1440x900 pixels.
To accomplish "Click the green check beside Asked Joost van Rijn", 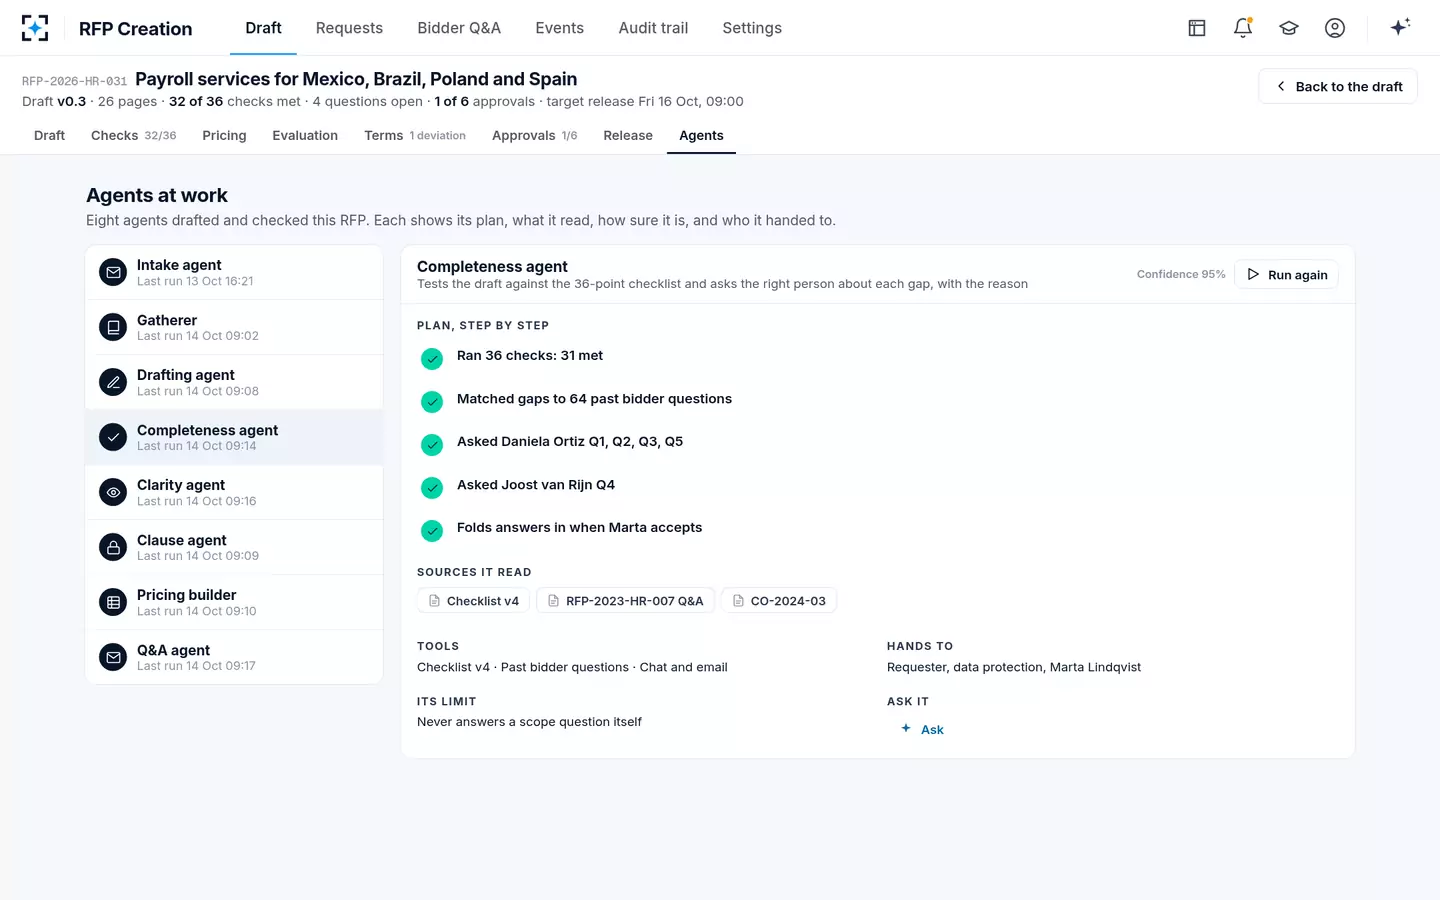I will pos(432,487).
